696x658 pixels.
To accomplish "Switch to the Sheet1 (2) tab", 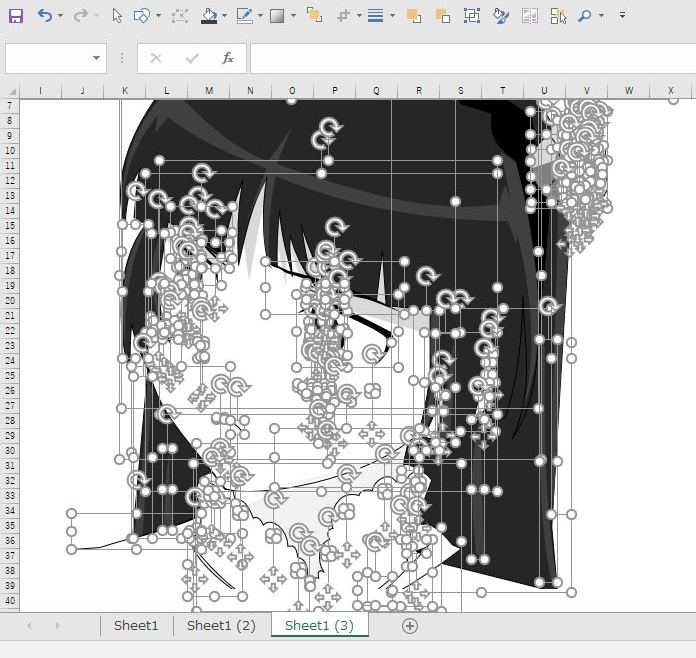I will point(221,626).
